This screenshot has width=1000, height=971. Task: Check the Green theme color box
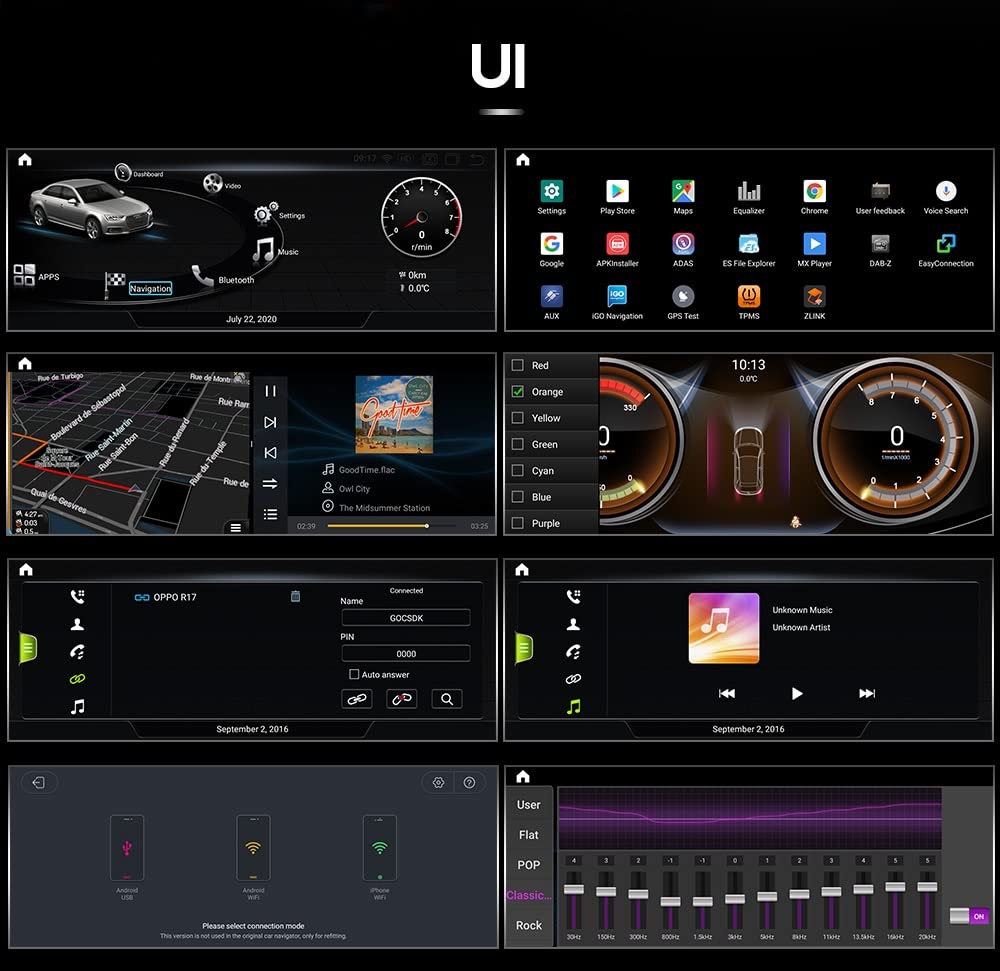[518, 444]
